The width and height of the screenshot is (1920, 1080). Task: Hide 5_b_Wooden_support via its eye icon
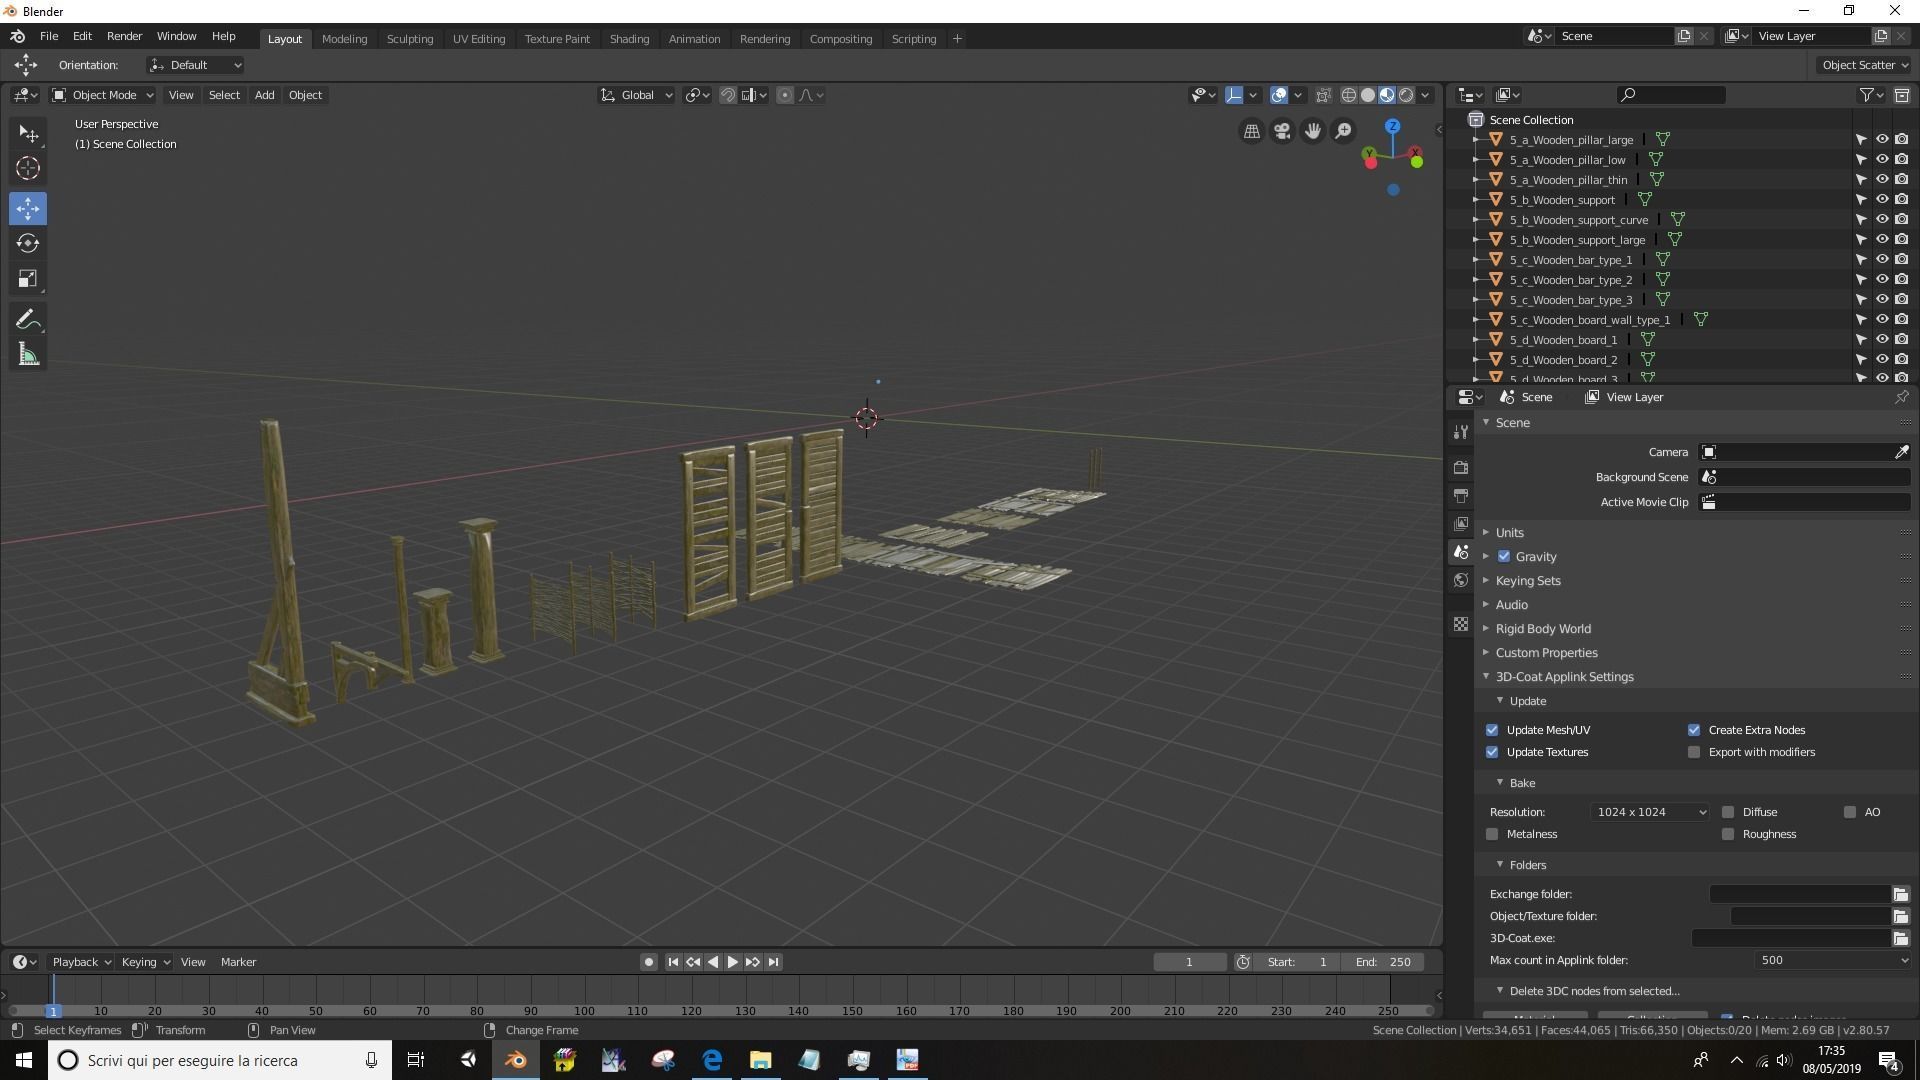[x=1881, y=200]
